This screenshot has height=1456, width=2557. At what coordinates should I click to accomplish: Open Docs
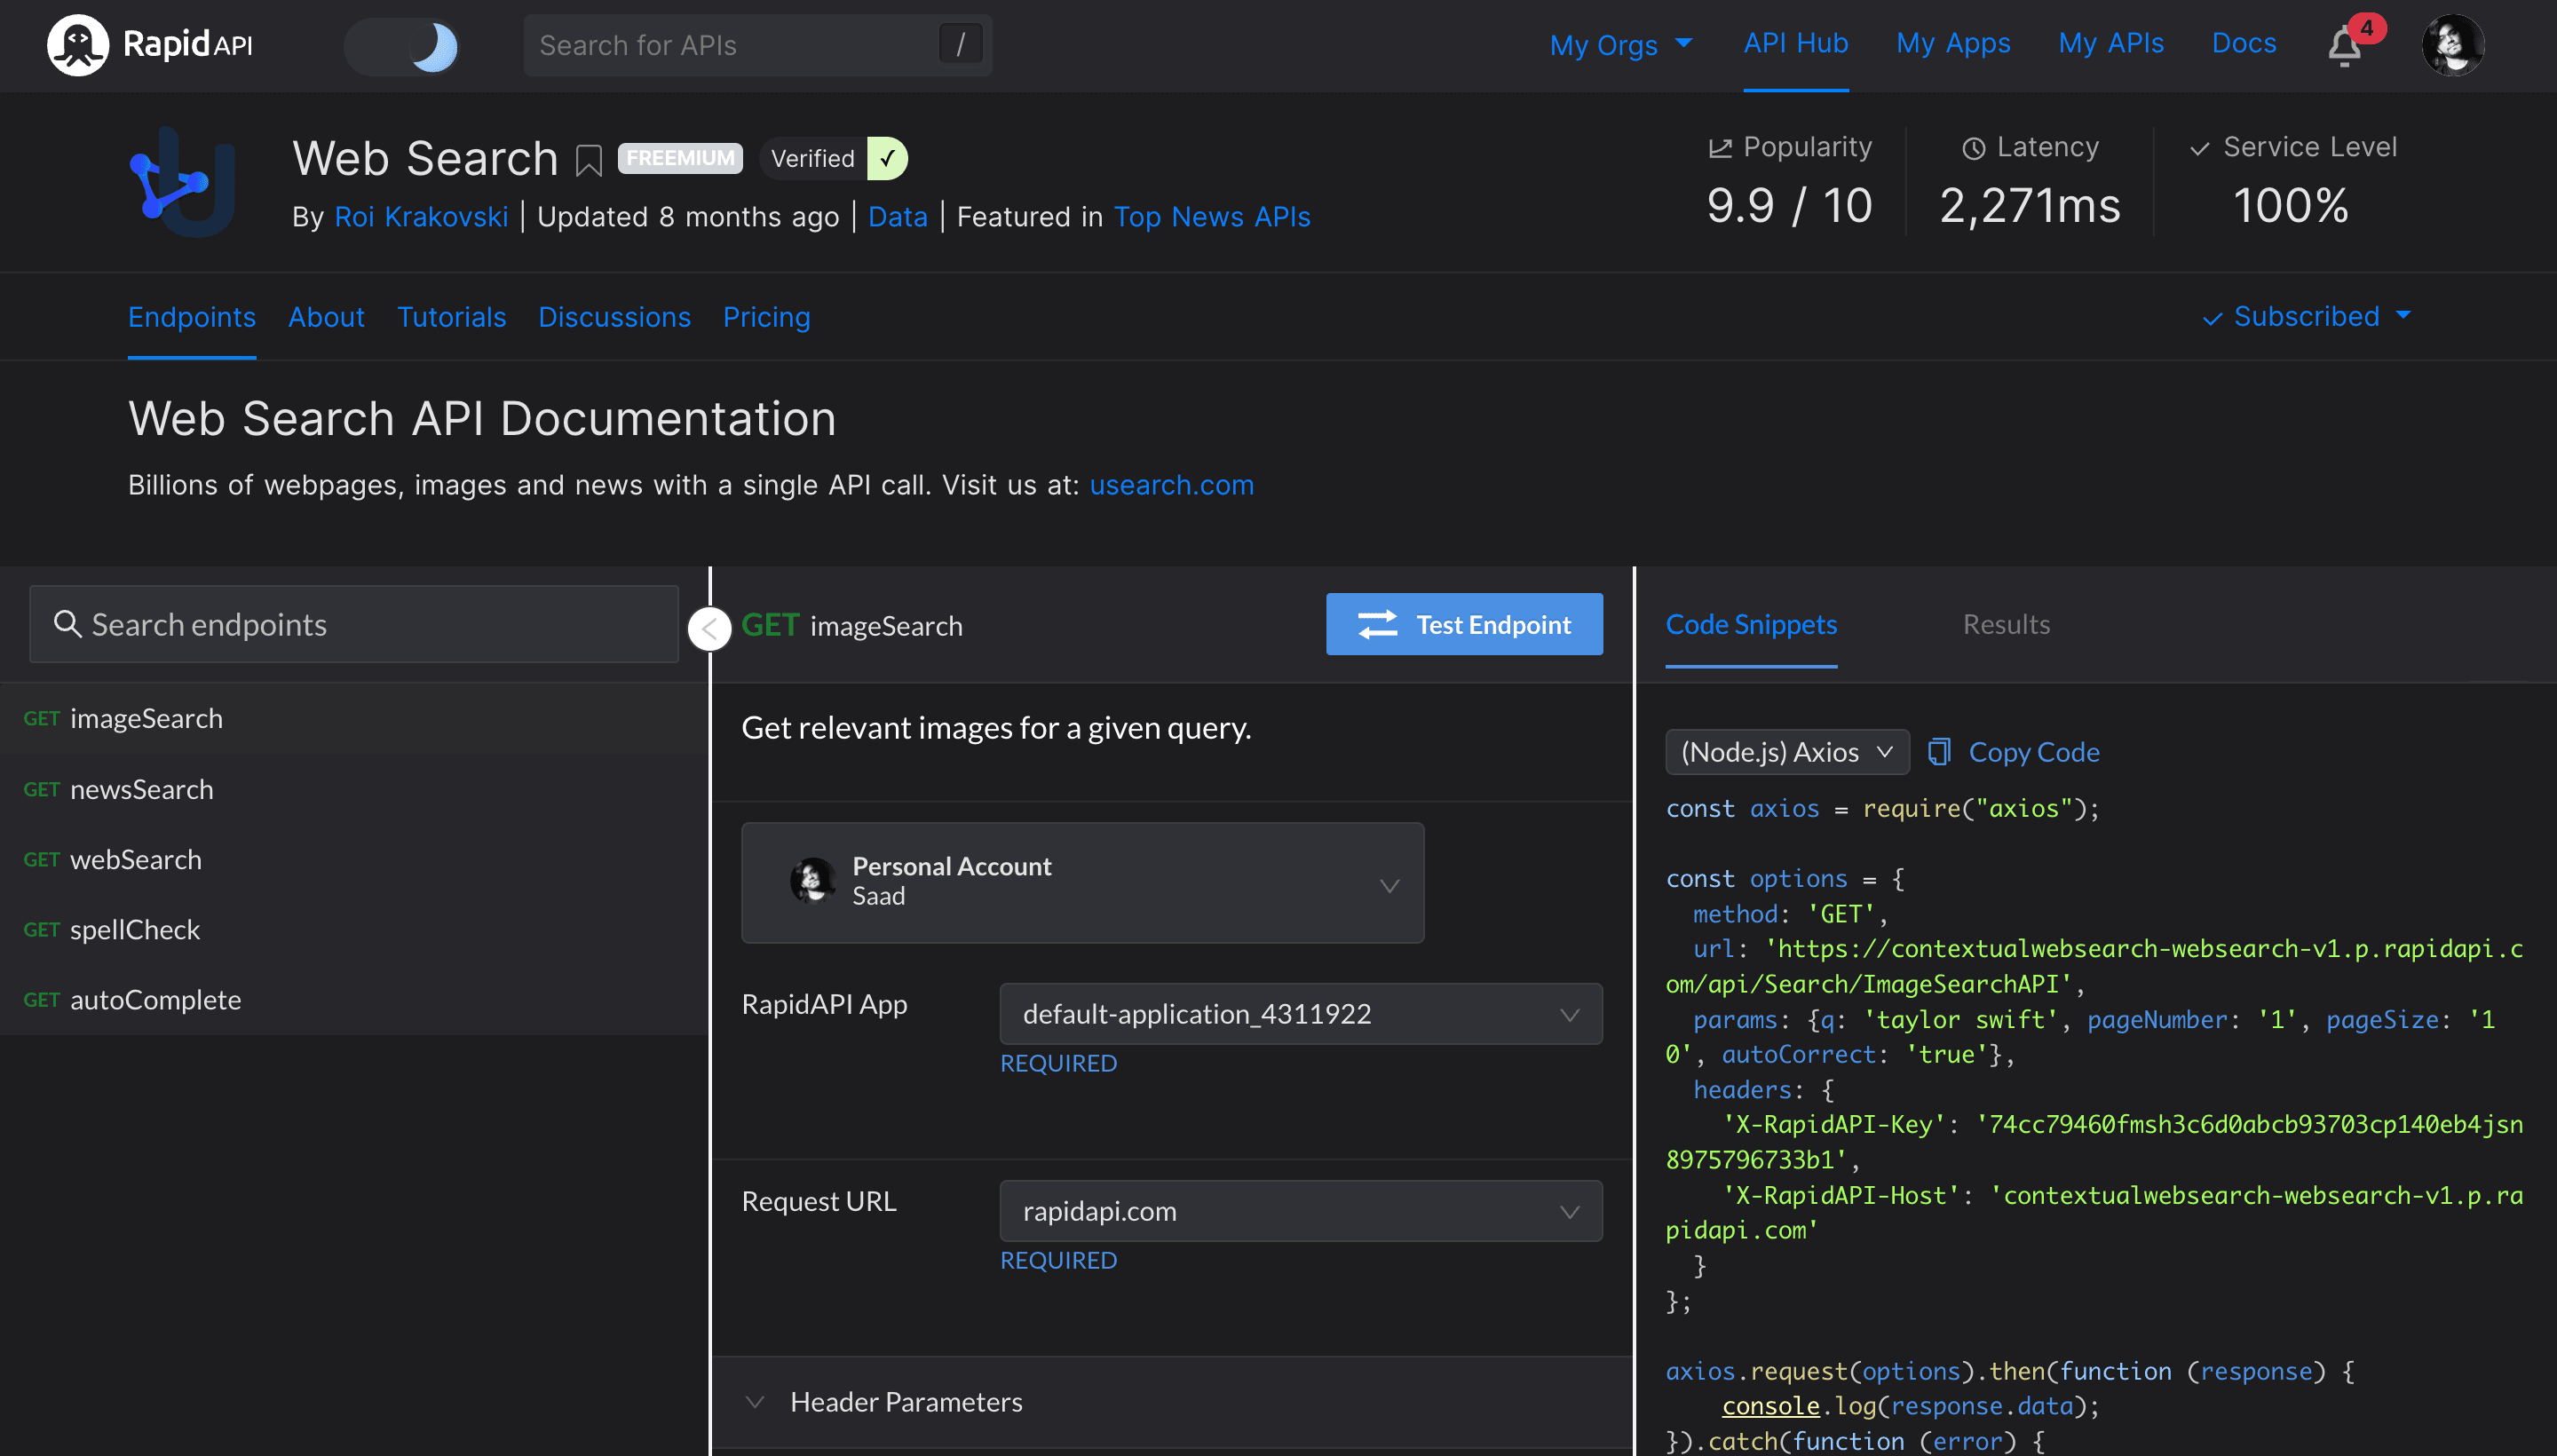(2243, 43)
